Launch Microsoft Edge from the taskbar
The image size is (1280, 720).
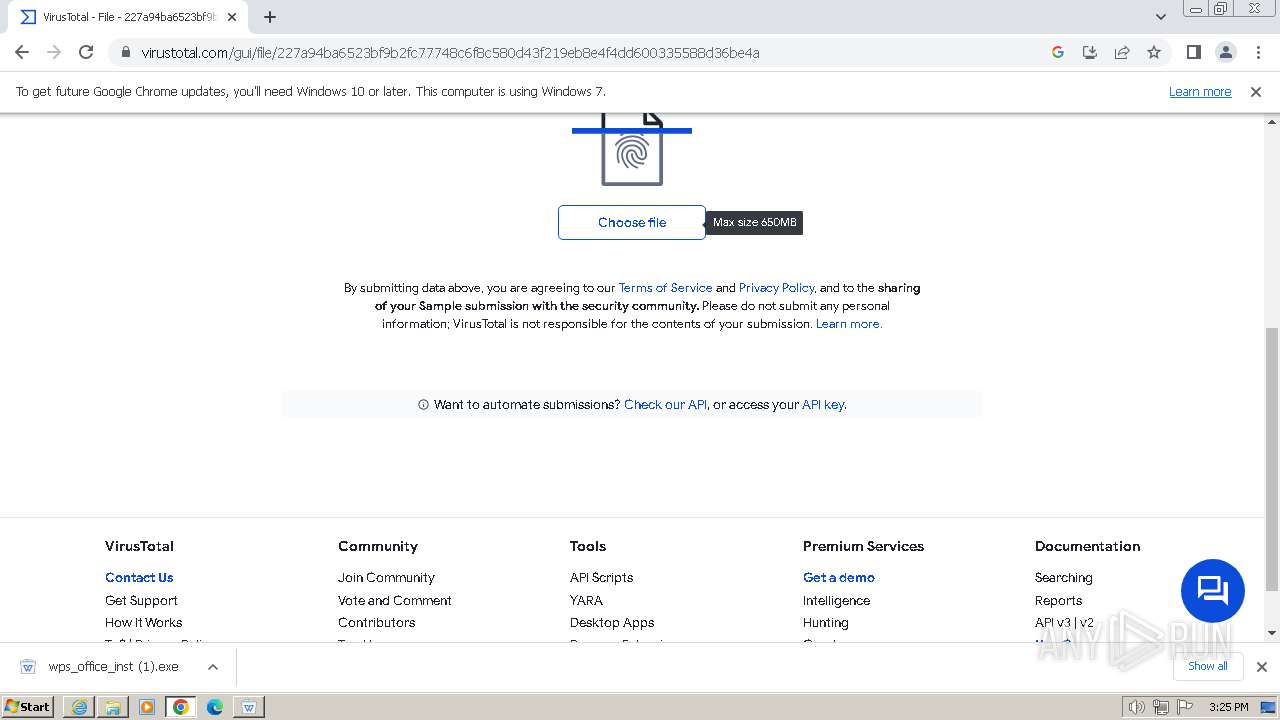point(215,707)
